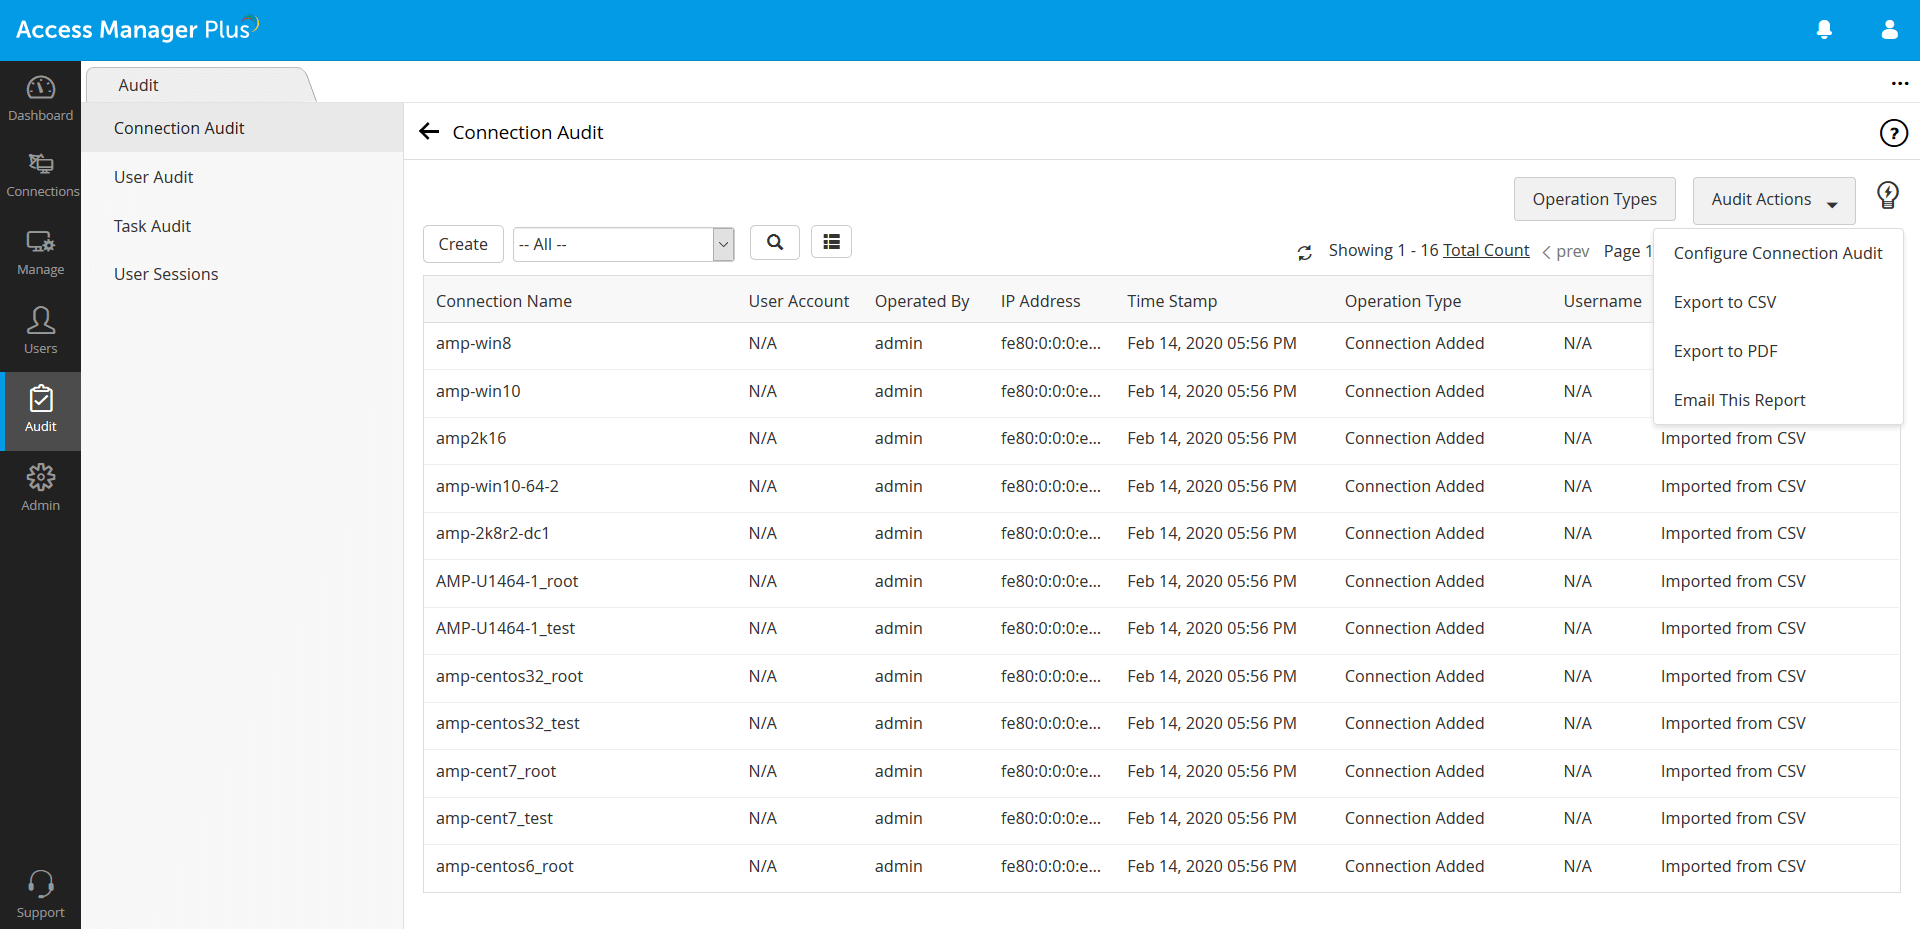1920x929 pixels.
Task: Switch to the User Sessions section
Action: [166, 273]
